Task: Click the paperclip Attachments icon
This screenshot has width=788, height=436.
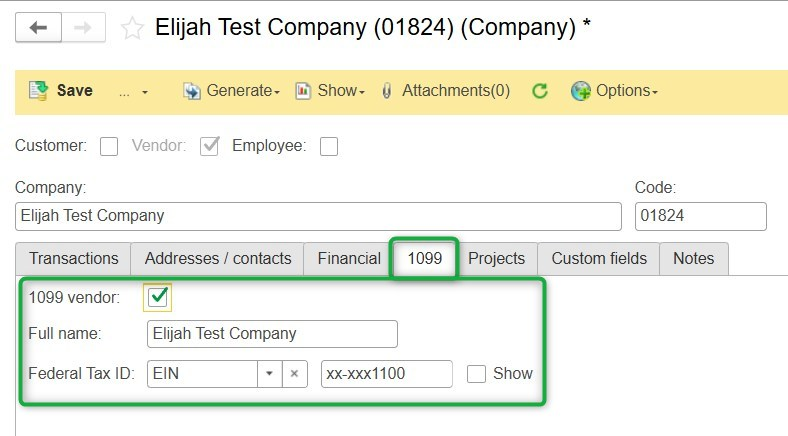Action: [x=386, y=91]
